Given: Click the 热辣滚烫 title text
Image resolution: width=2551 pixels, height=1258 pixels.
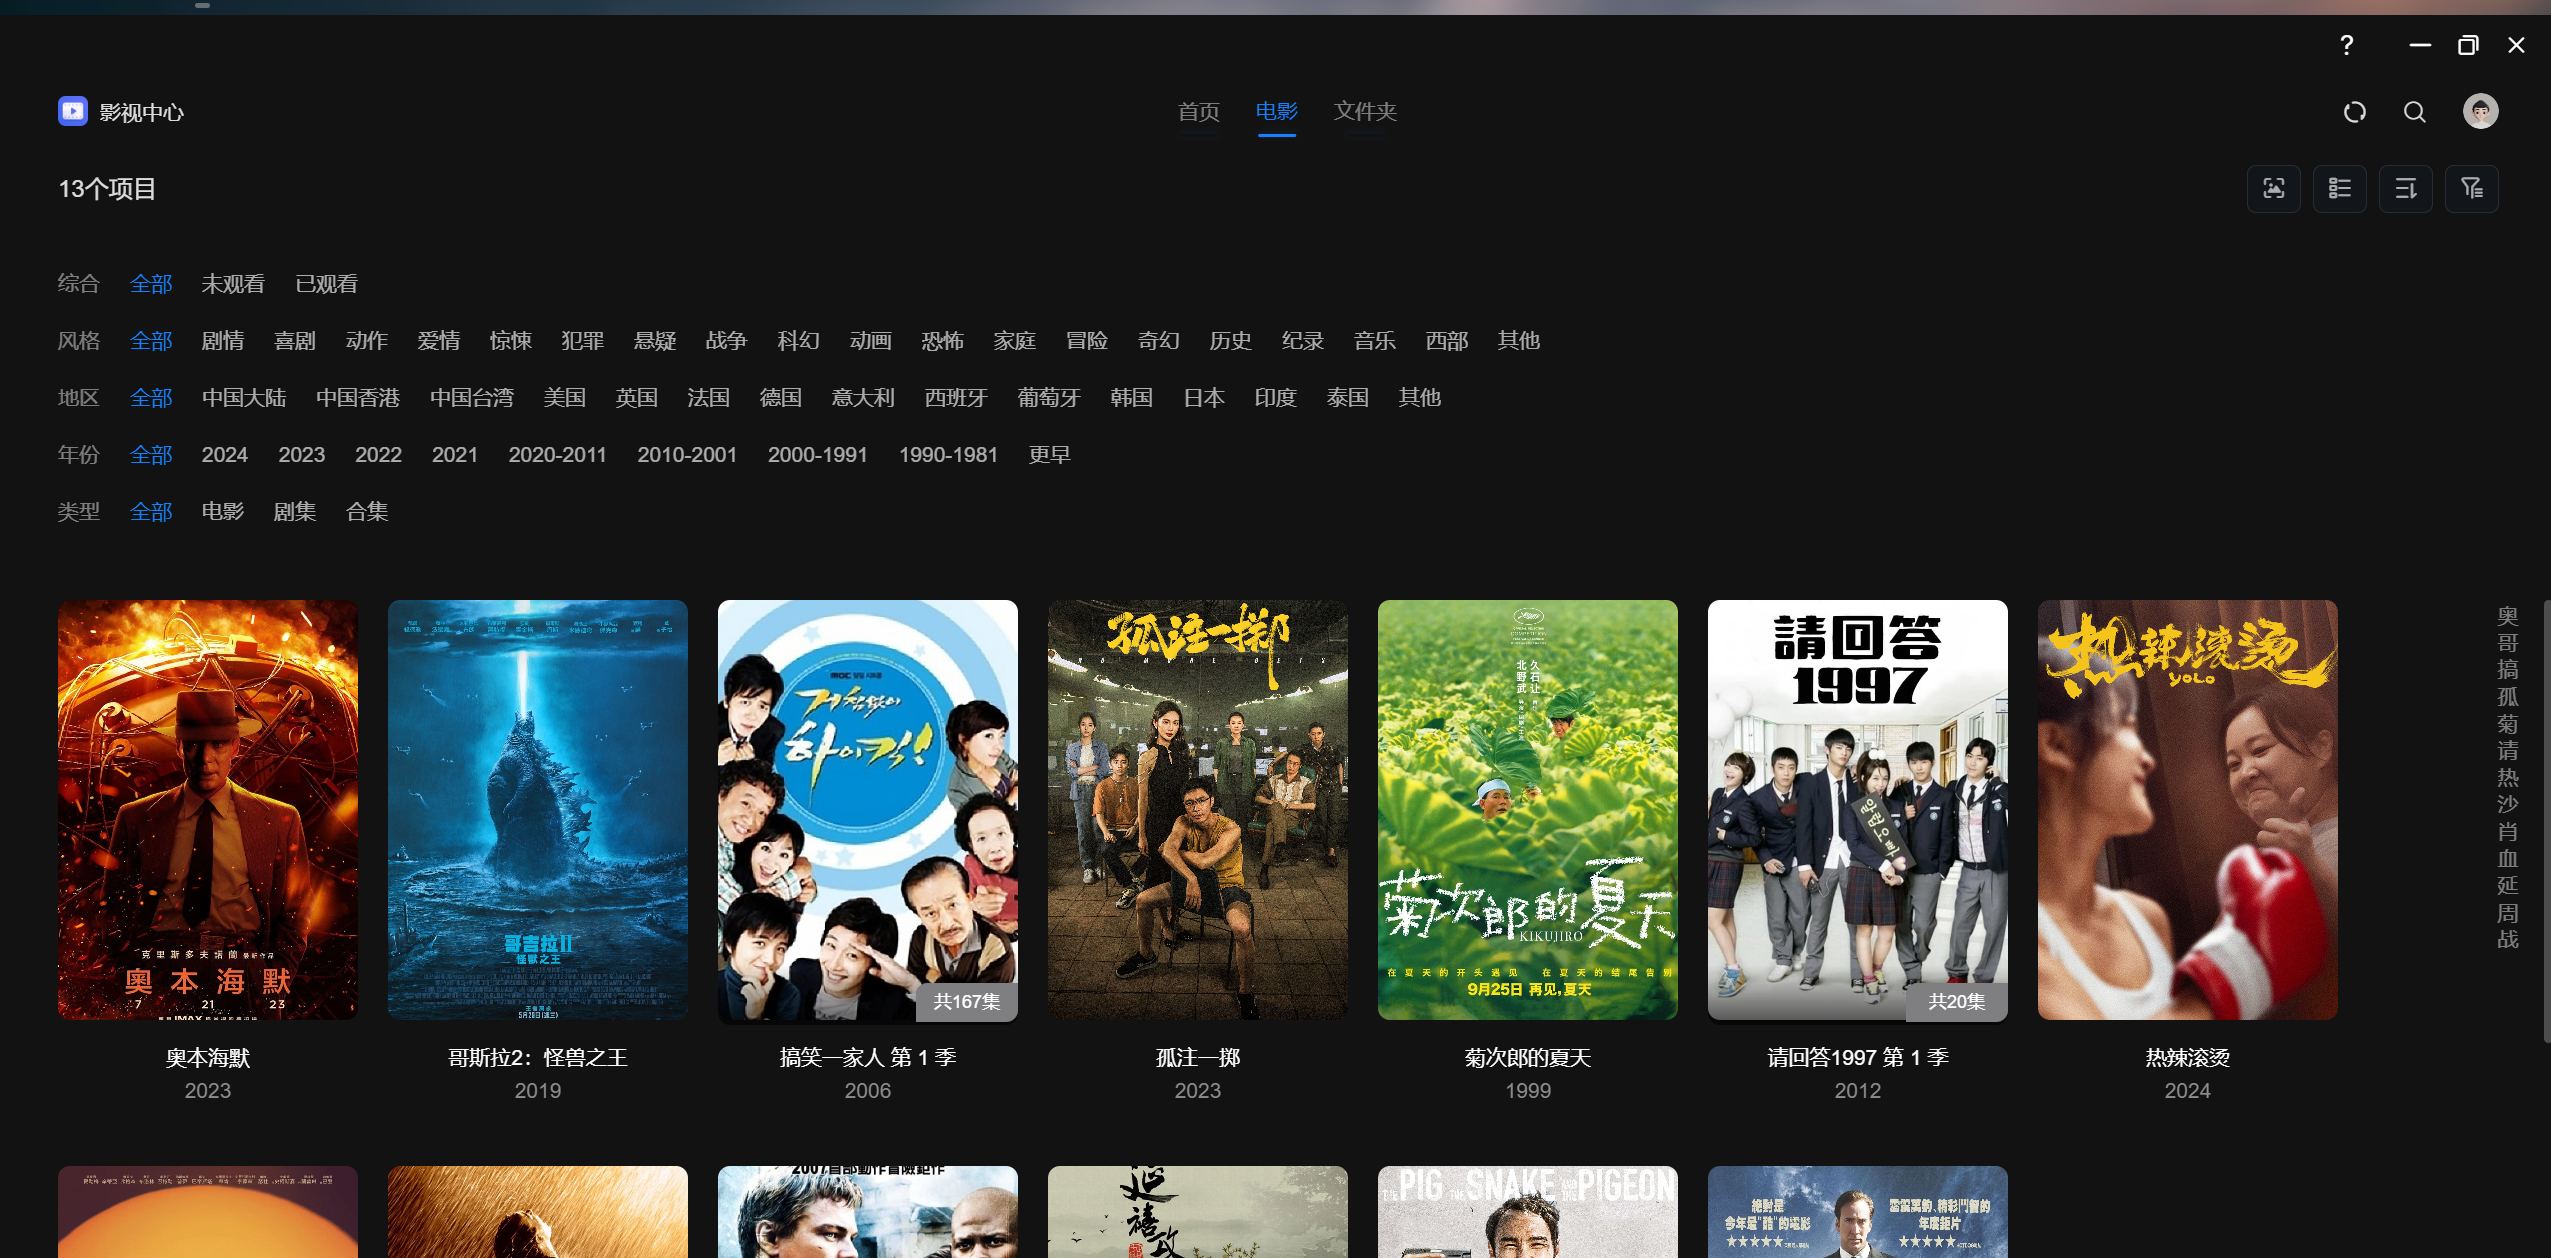Looking at the screenshot, I should click(x=2188, y=1058).
